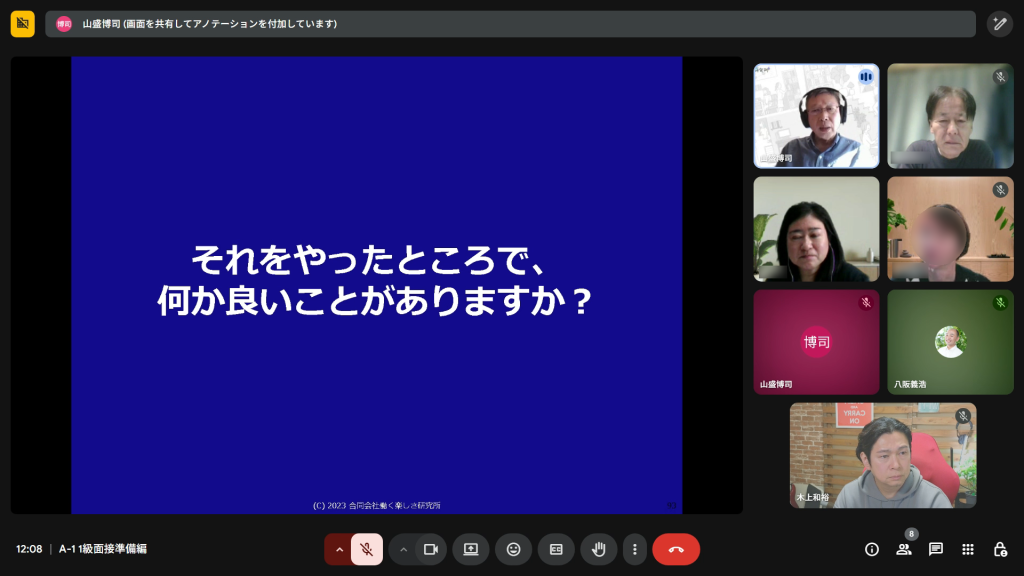Open more options three-dot menu
The height and width of the screenshot is (576, 1024).
634,549
